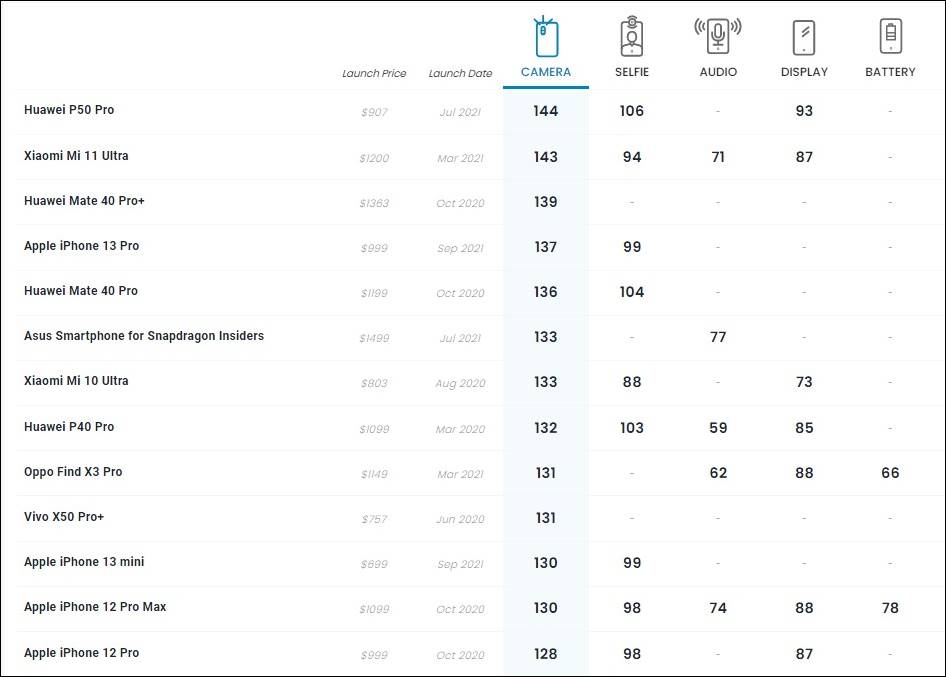Click Xiaomi Mi 11 Ultra camera score 143

pyautogui.click(x=545, y=157)
